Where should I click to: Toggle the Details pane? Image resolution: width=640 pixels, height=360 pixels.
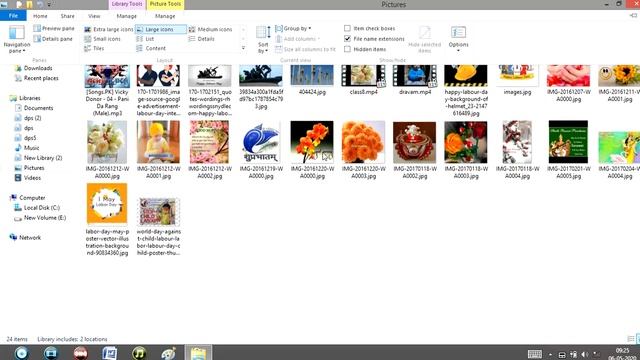tap(53, 39)
